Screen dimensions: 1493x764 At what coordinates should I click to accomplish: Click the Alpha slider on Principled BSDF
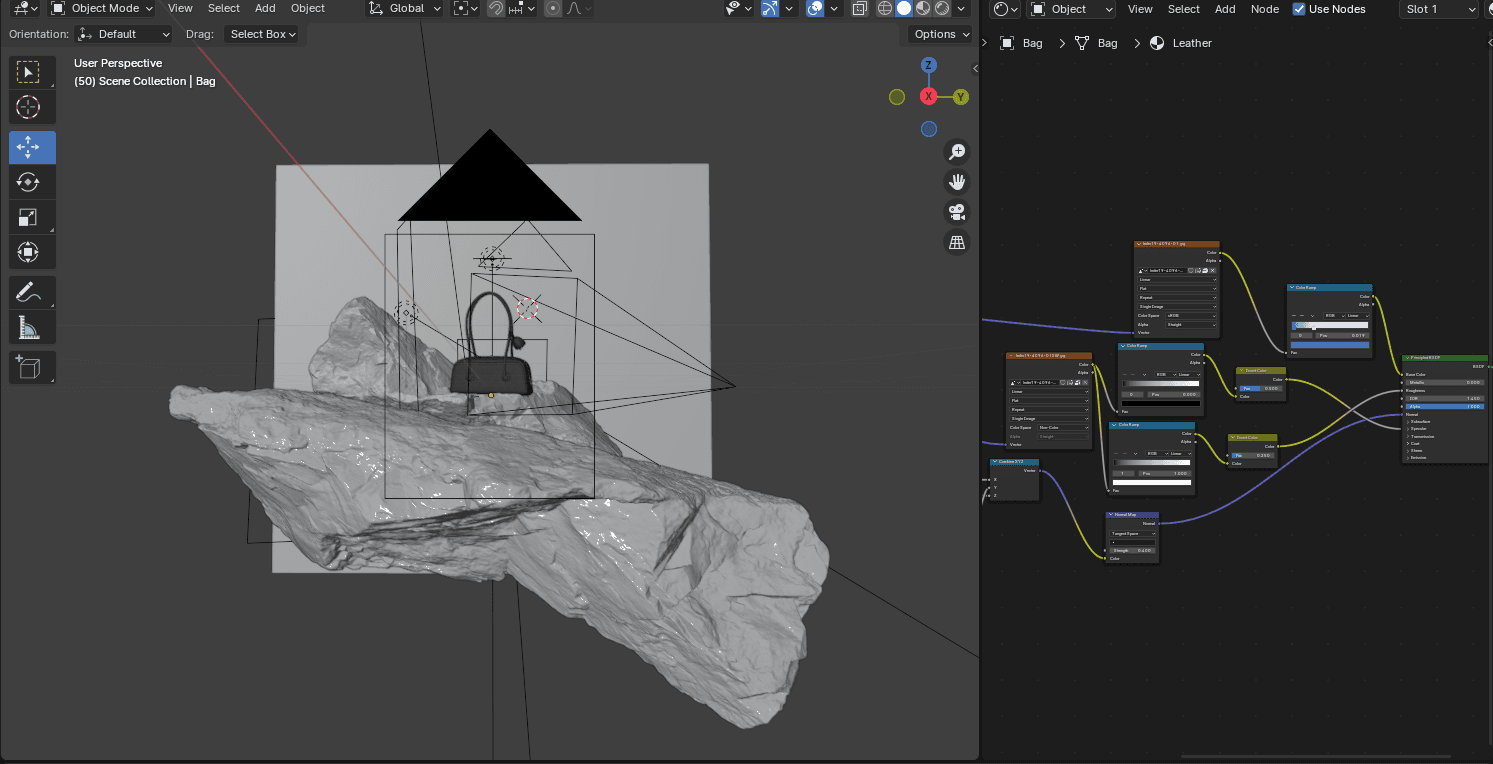[x=1444, y=406]
